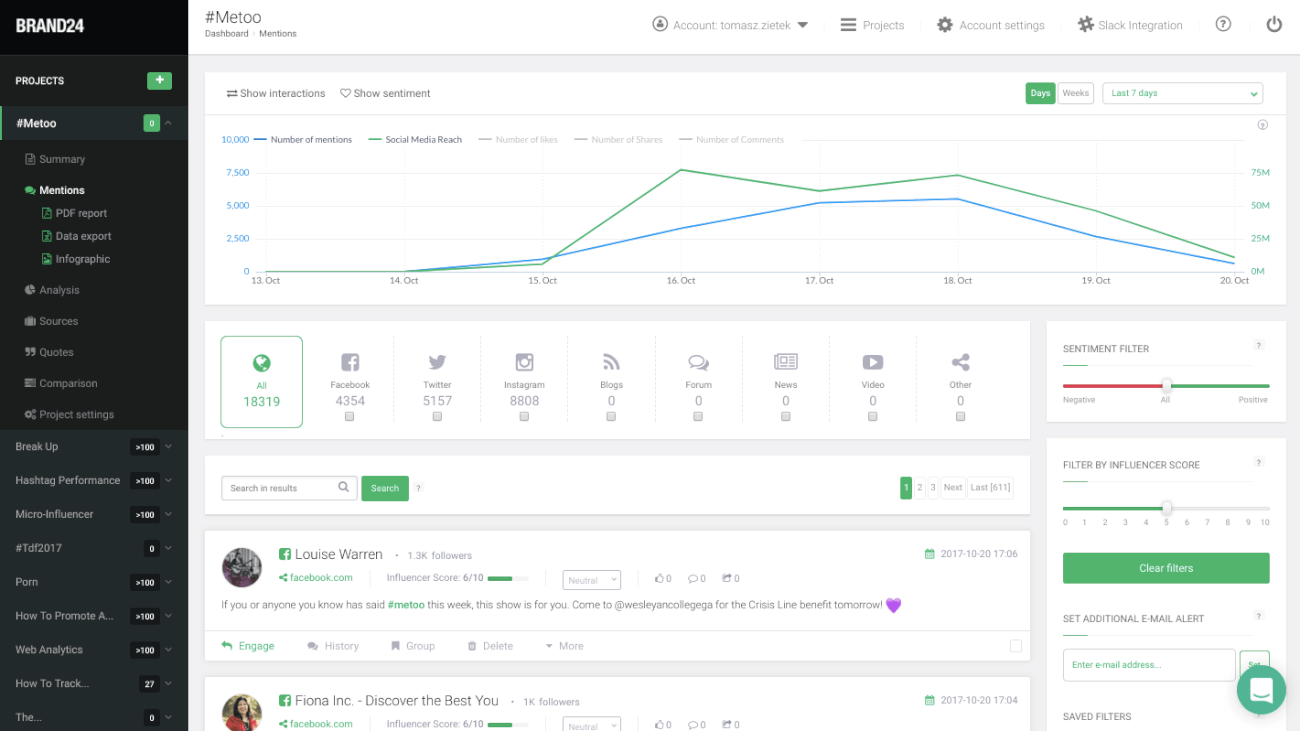Viewport: 1300px width, 731px height.
Task: Open sentiment filter help icon
Action: (1259, 345)
